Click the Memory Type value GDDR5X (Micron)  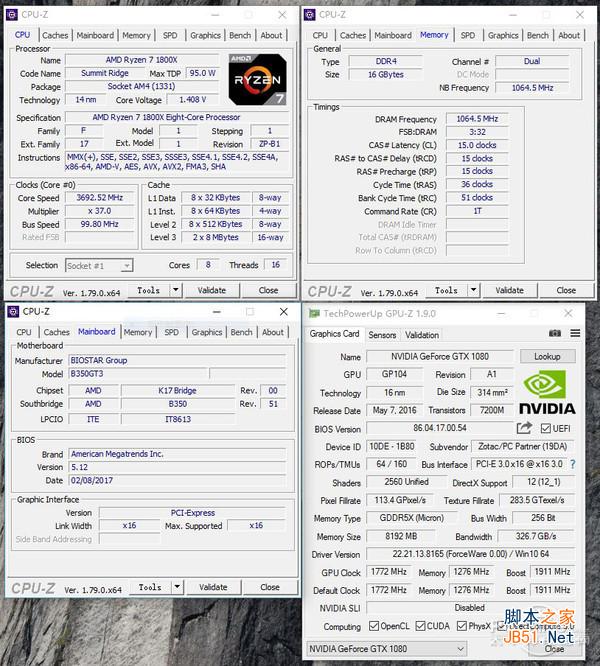(x=411, y=518)
